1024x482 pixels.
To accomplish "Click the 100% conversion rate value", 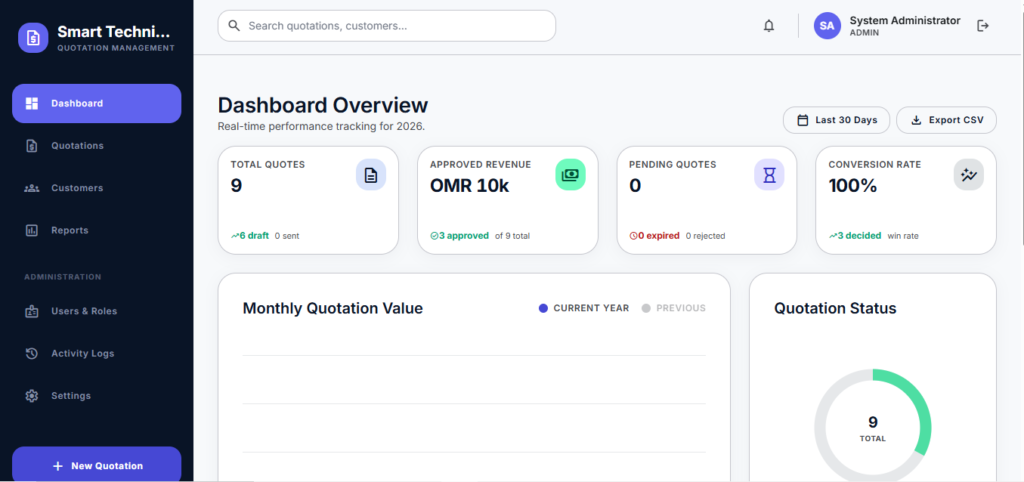I will click(853, 186).
